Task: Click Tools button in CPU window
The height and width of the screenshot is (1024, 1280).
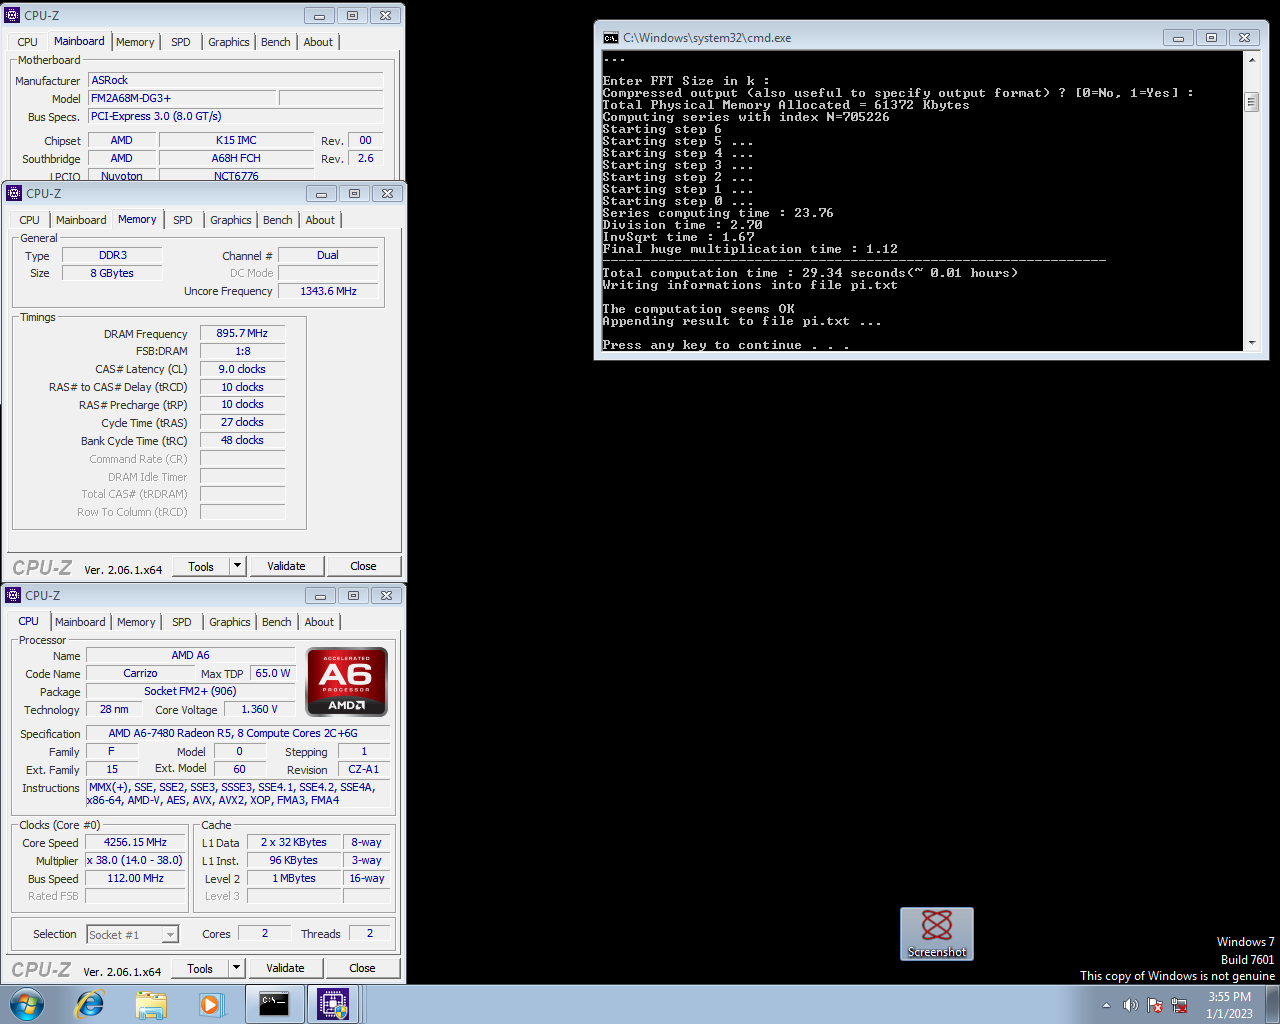Action: click(x=200, y=968)
